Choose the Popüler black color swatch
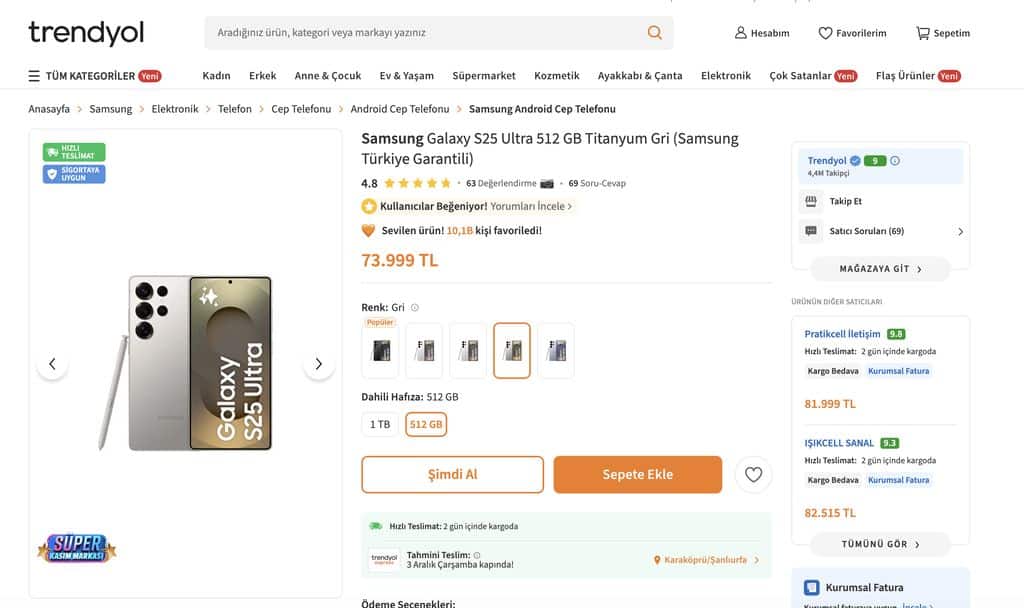 pyautogui.click(x=381, y=351)
